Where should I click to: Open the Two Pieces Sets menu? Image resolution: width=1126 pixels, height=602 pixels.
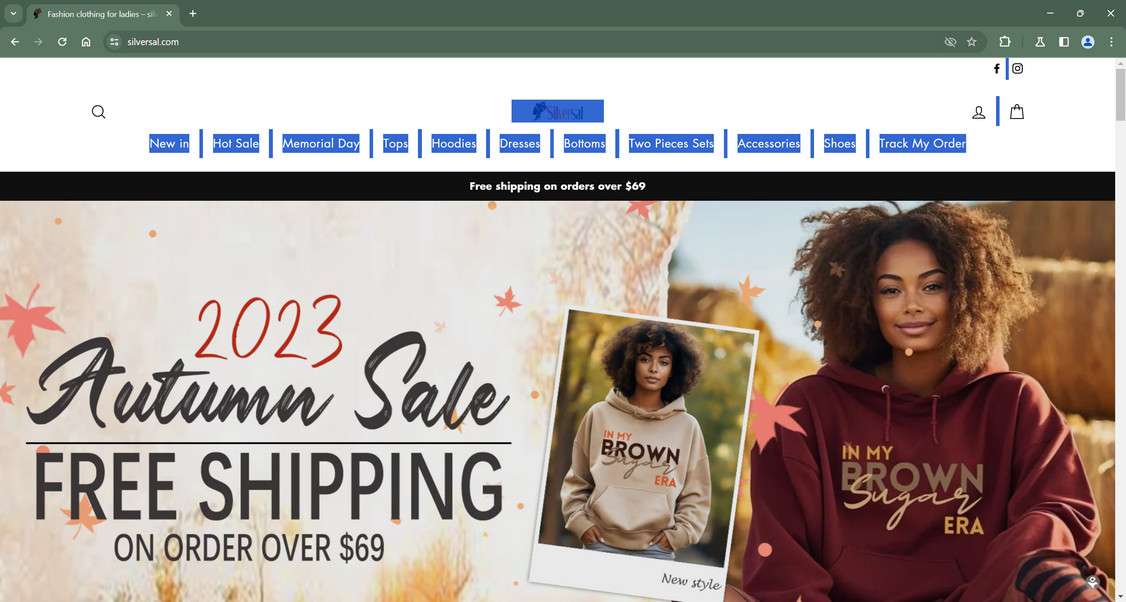(x=671, y=143)
